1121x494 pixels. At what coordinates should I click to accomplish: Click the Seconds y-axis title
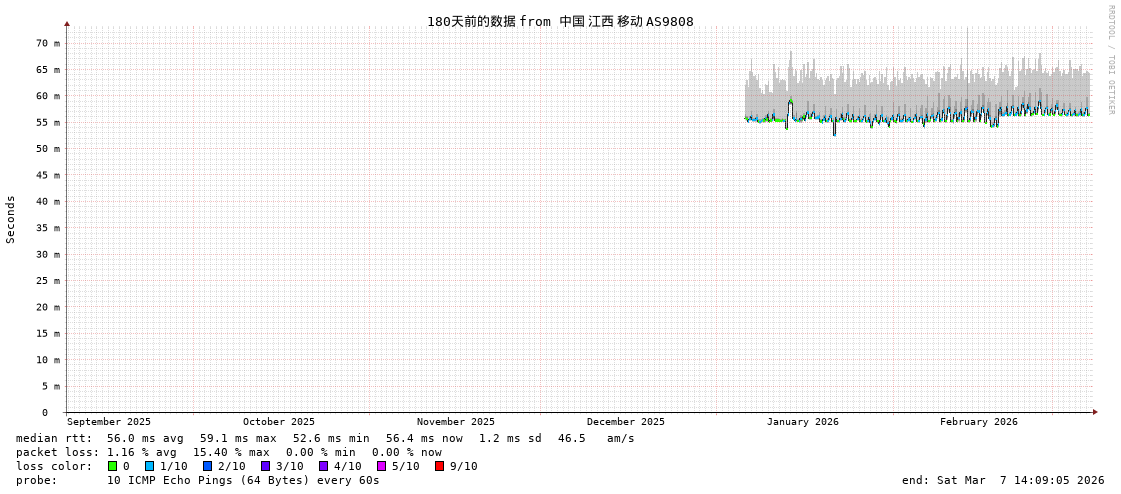pos(11,219)
